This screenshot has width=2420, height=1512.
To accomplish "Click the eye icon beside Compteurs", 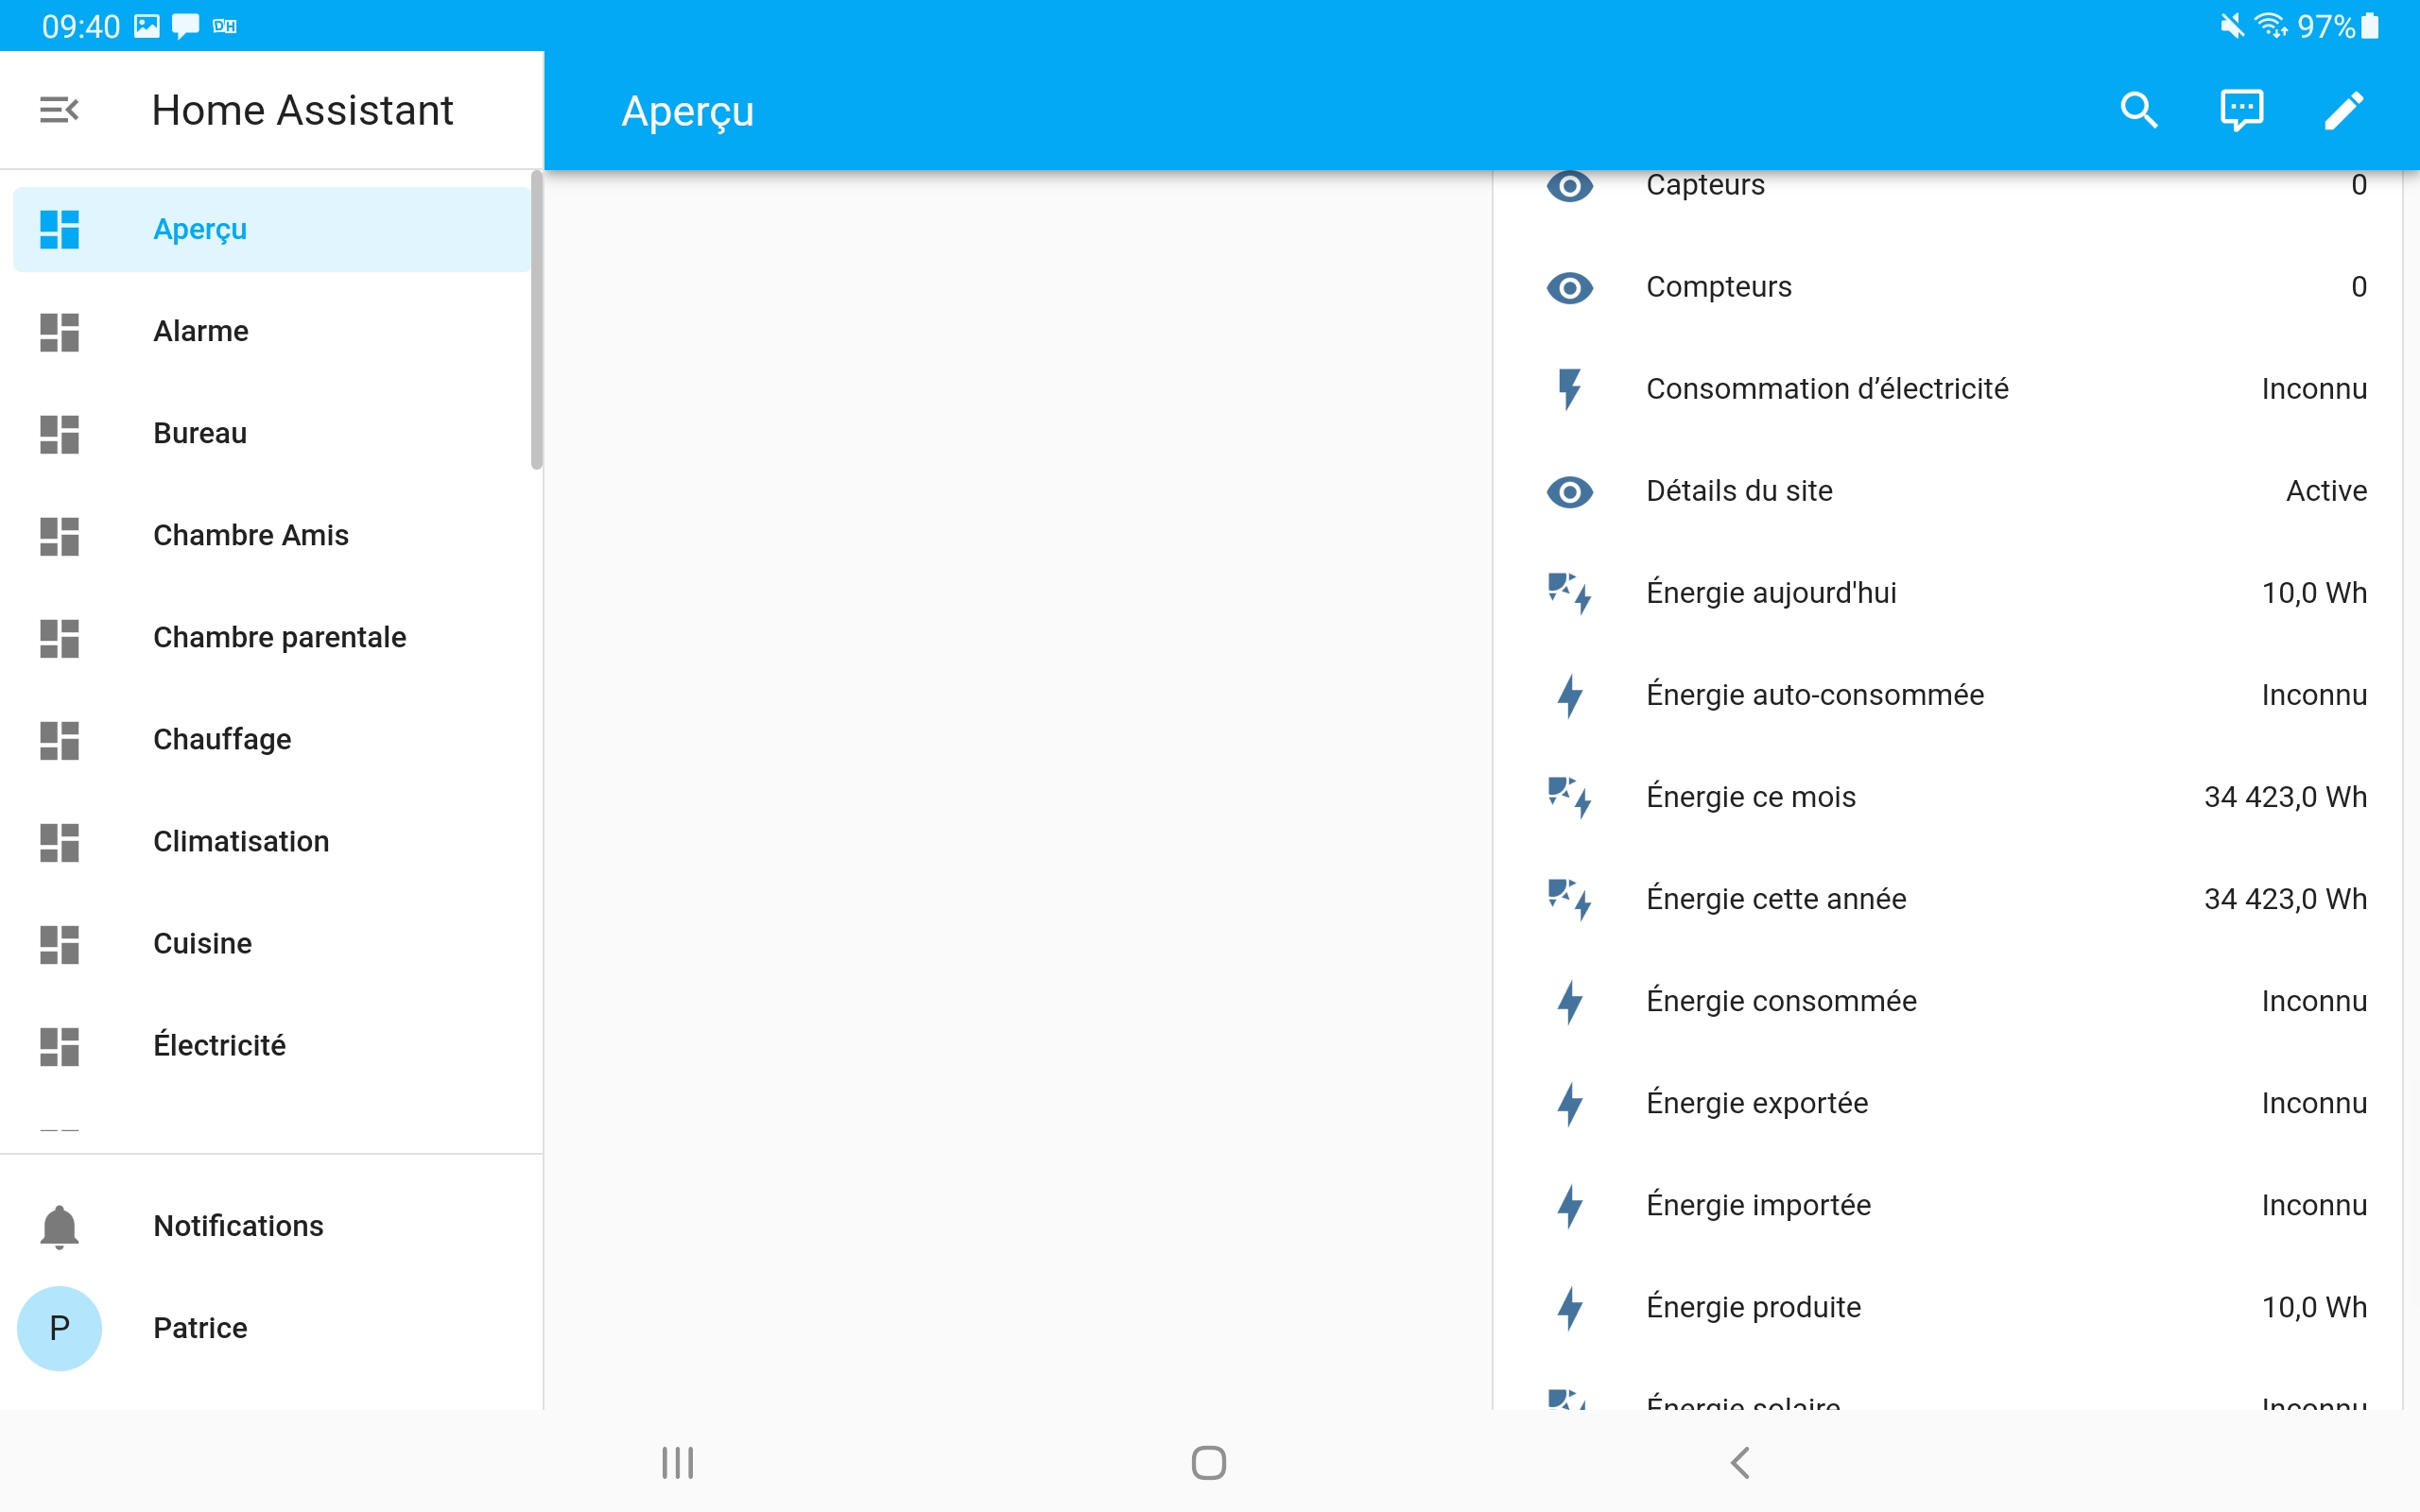I will click(1569, 288).
